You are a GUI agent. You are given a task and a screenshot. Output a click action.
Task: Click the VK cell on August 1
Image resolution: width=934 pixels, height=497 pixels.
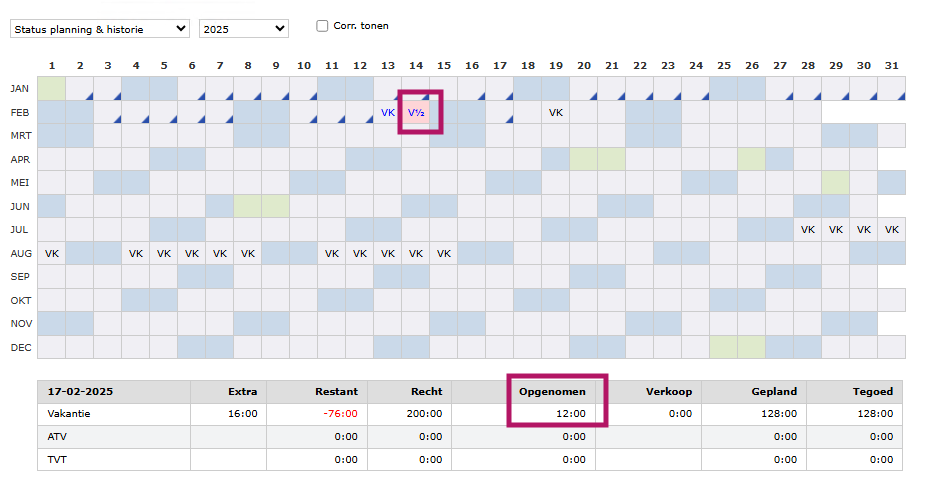tap(52, 253)
